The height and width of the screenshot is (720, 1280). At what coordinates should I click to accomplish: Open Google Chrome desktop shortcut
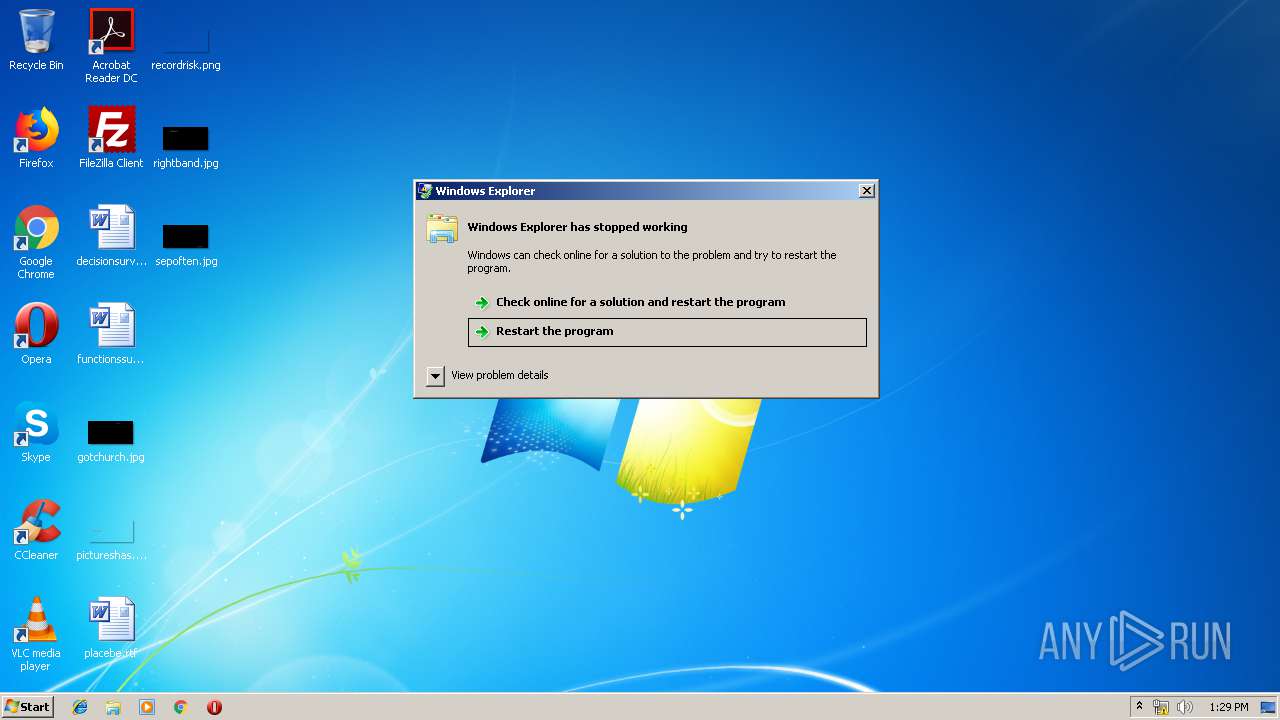click(x=36, y=242)
